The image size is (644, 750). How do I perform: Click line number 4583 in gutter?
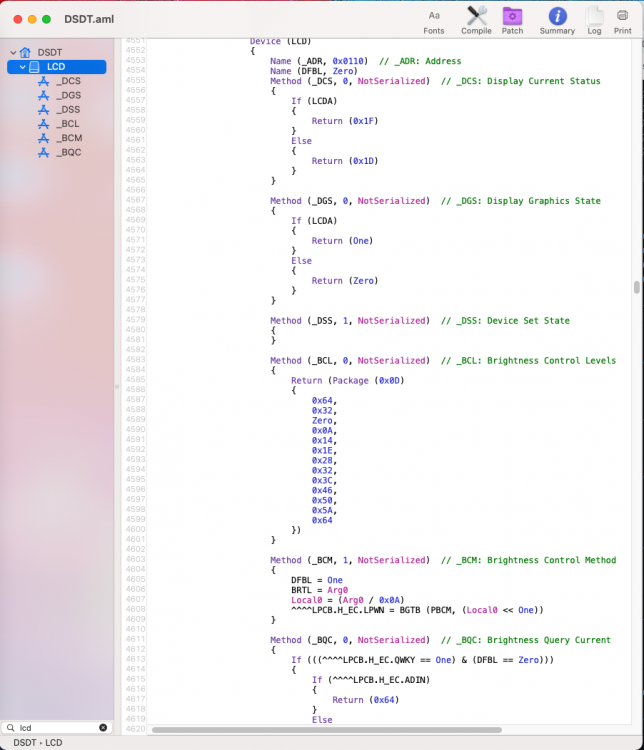pos(135,360)
